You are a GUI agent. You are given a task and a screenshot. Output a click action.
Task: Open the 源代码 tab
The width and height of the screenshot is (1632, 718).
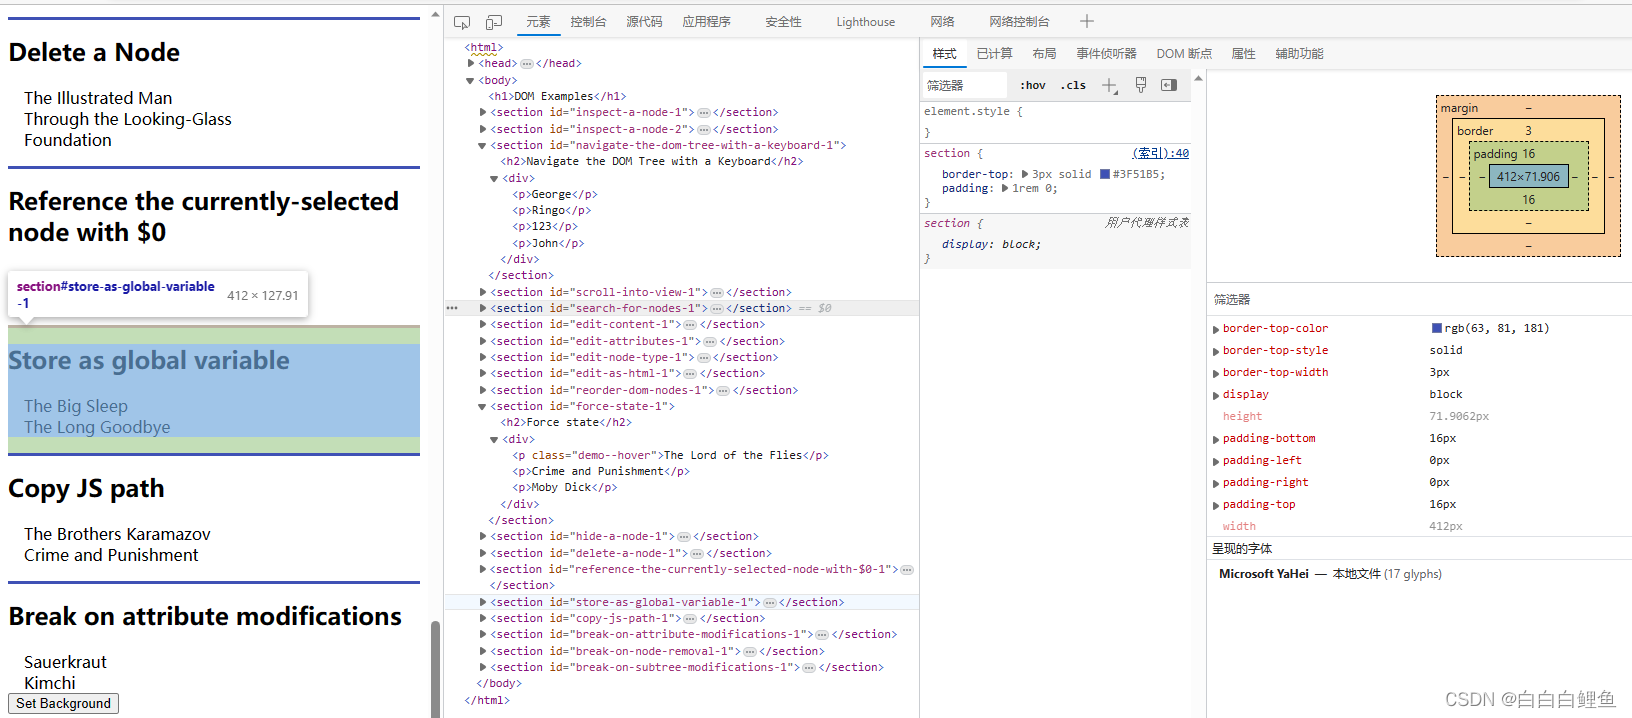tap(644, 22)
